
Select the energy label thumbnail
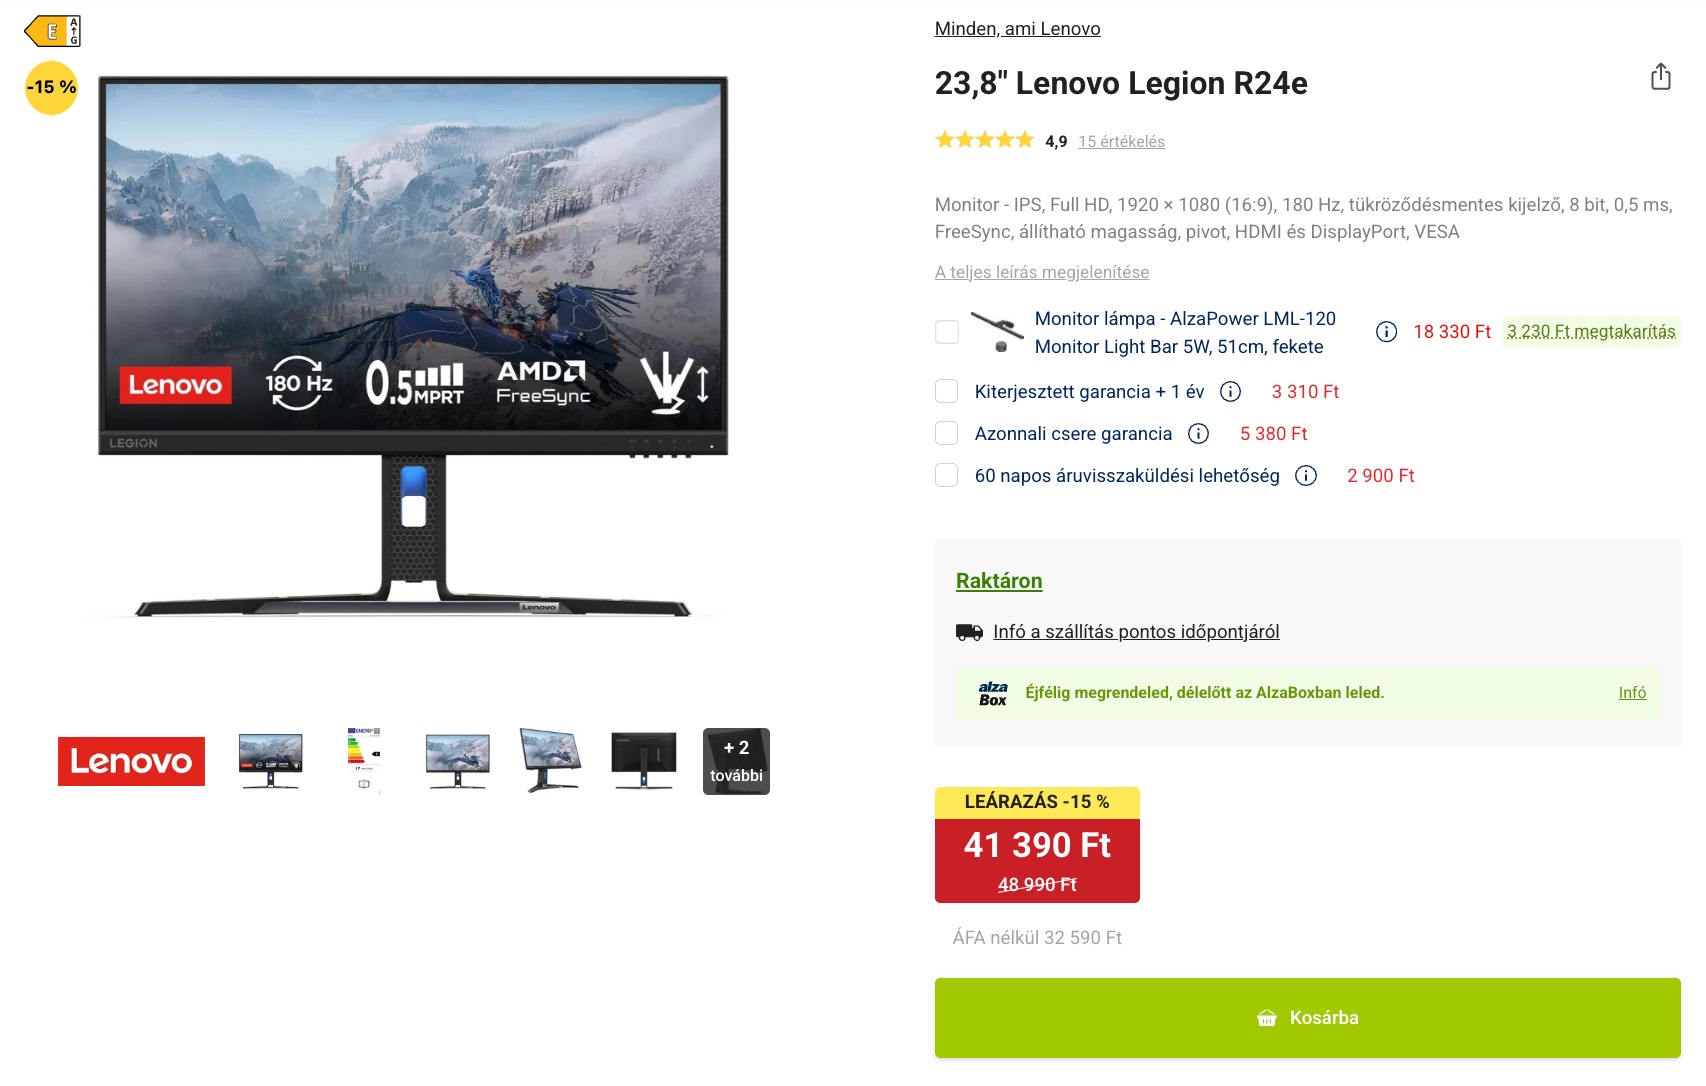(364, 761)
